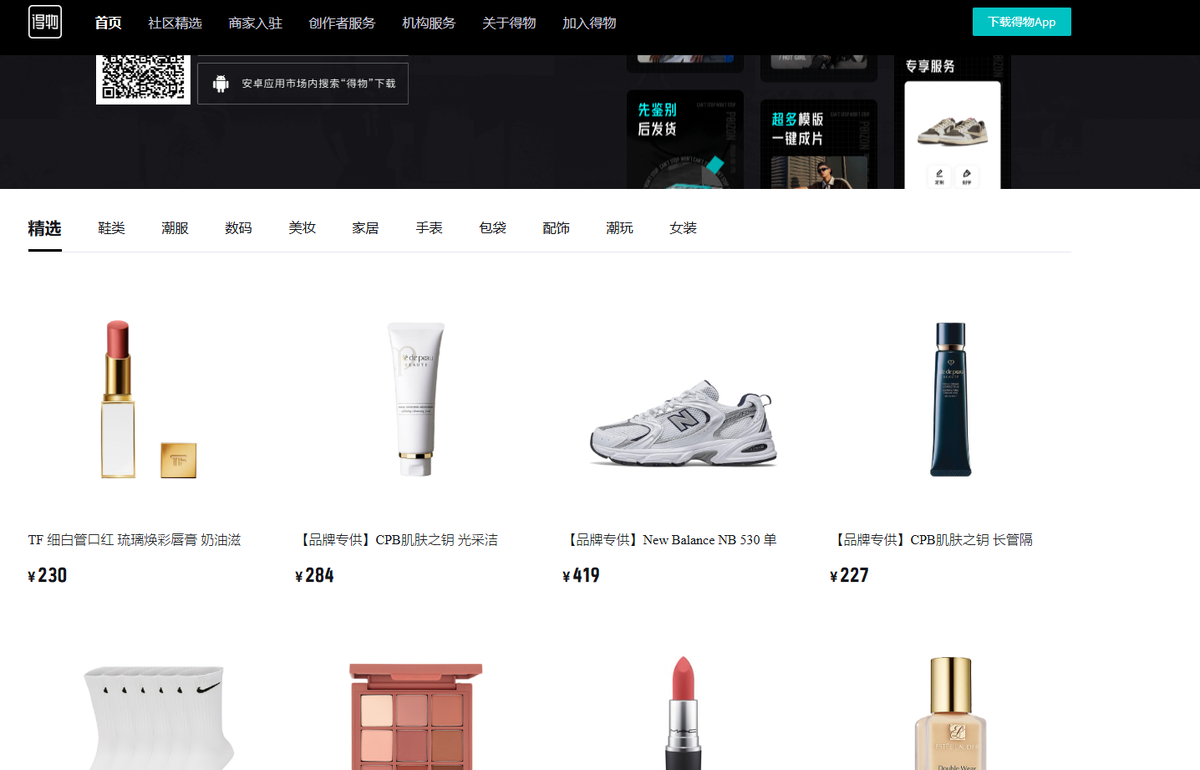Screen dimensions: 1200x770
Task: Click the ¥419 price
Action: pyautogui.click(x=582, y=575)
